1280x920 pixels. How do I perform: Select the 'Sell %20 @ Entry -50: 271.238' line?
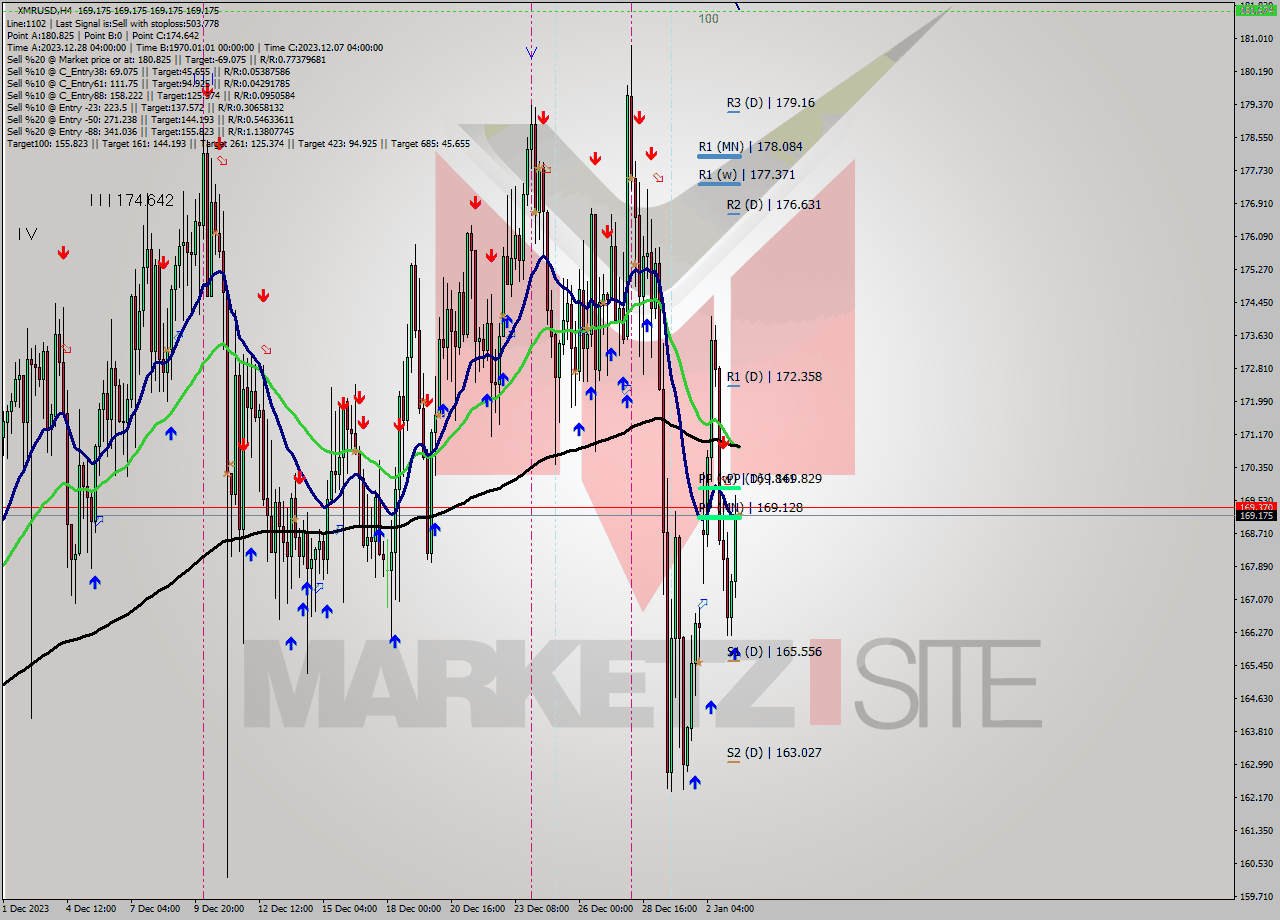[x=150, y=119]
